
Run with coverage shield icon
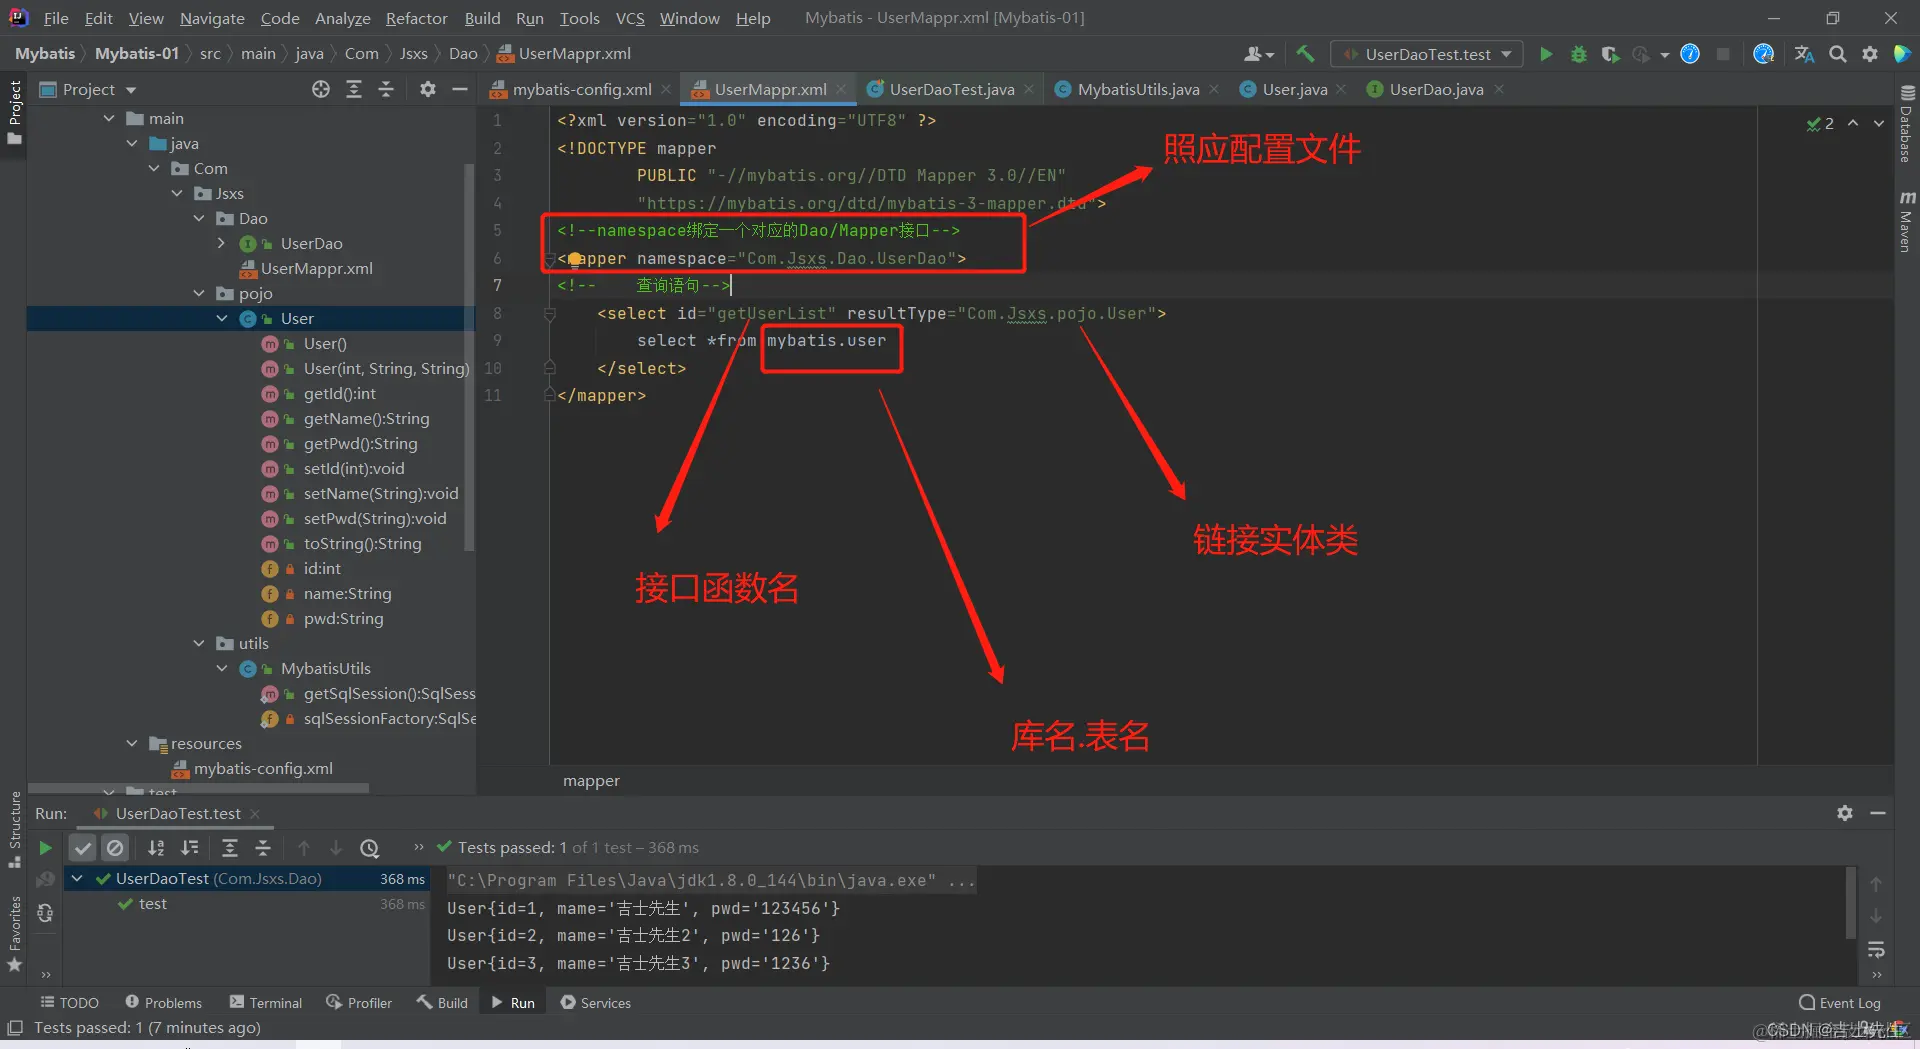click(x=1610, y=54)
